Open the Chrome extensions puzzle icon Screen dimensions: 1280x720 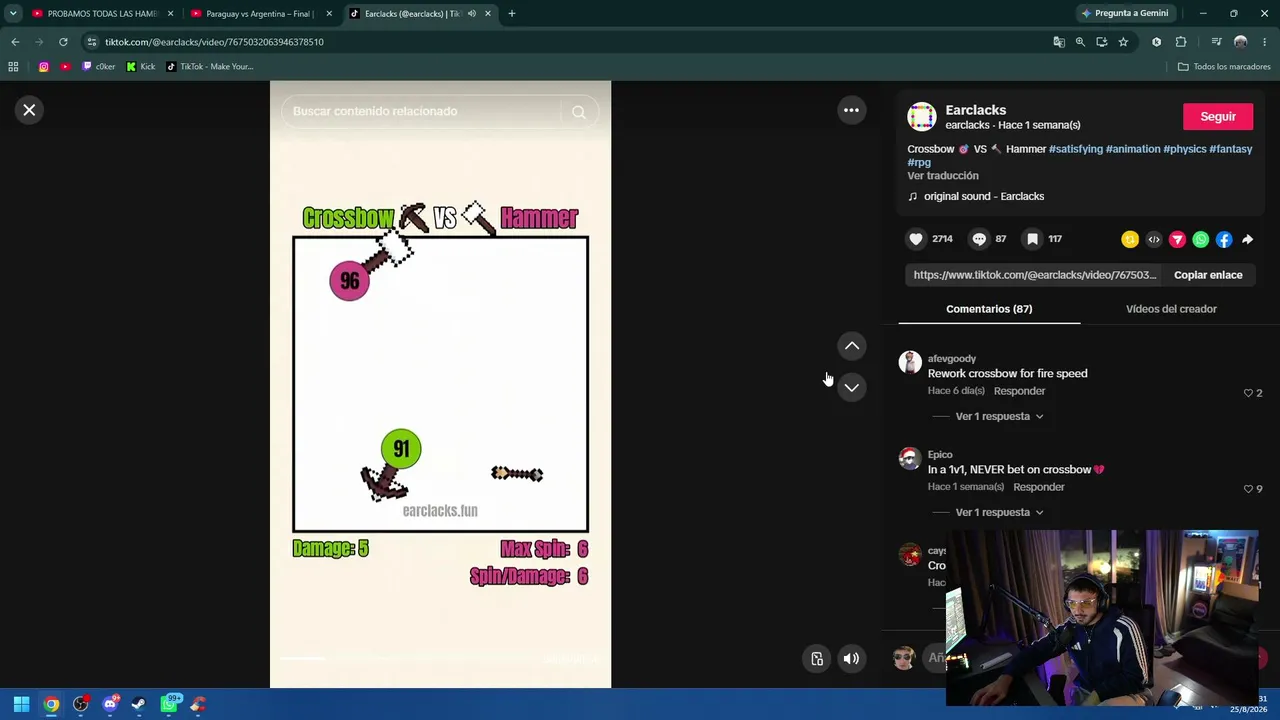(x=1181, y=42)
